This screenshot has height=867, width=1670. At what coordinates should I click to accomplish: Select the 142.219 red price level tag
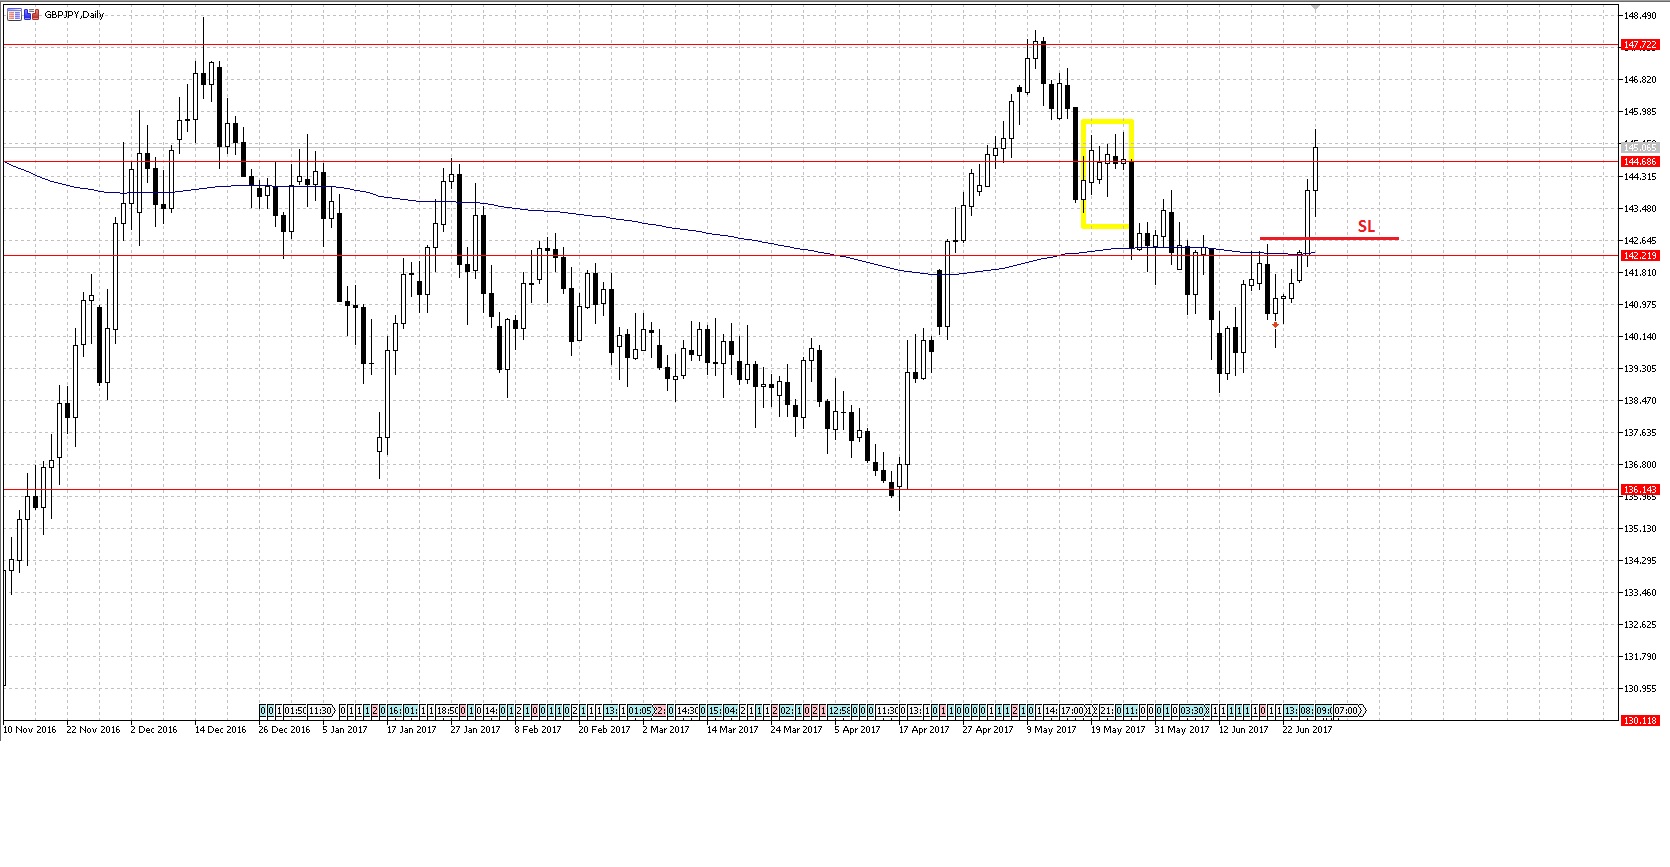1640,256
